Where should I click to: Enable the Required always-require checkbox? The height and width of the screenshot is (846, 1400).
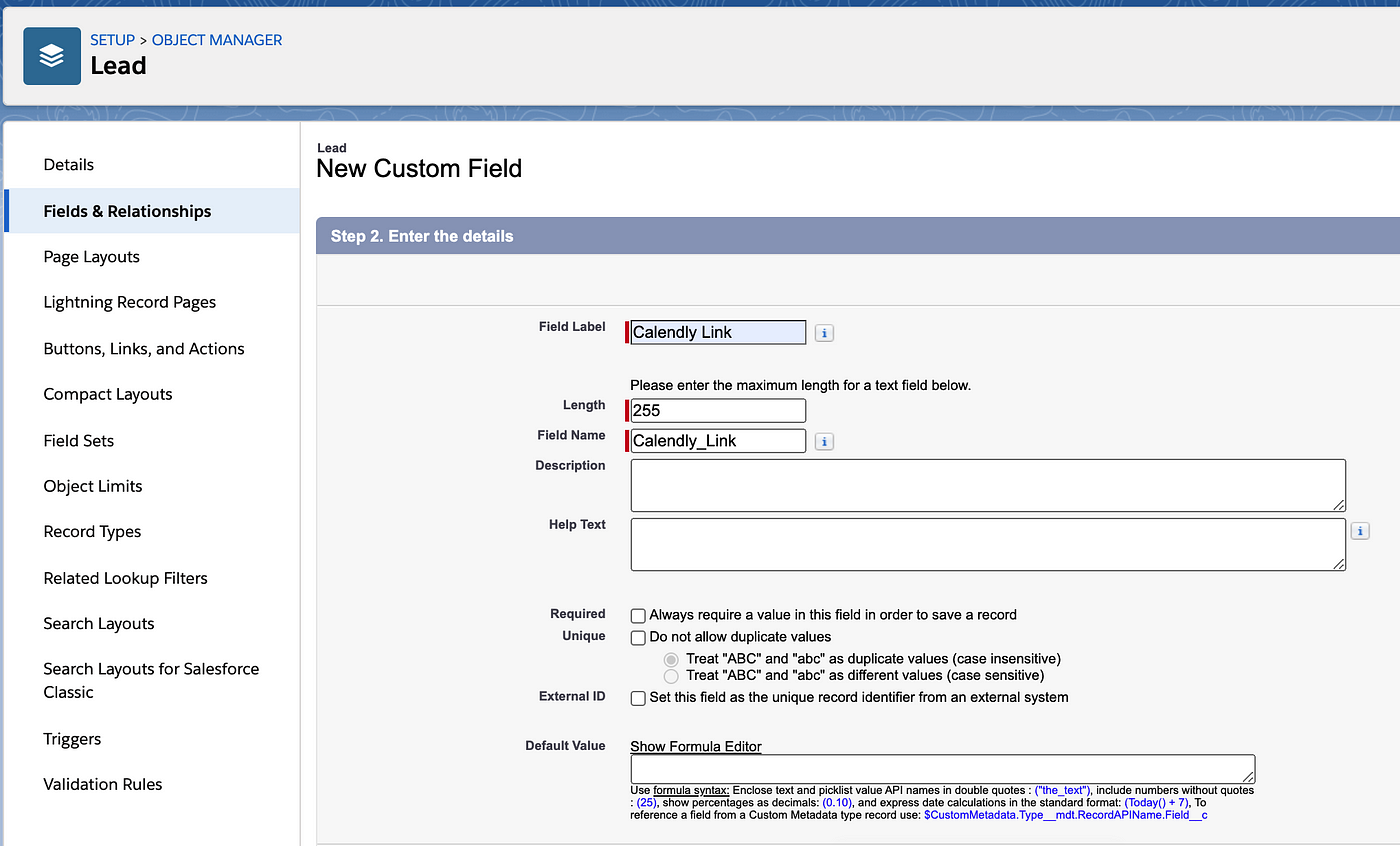[x=638, y=616]
